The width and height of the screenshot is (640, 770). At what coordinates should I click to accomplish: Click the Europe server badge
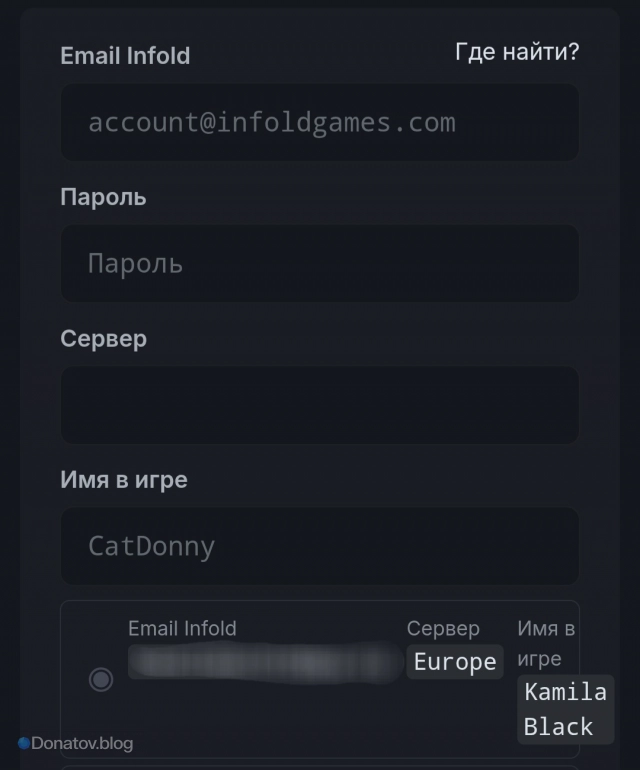coord(455,662)
